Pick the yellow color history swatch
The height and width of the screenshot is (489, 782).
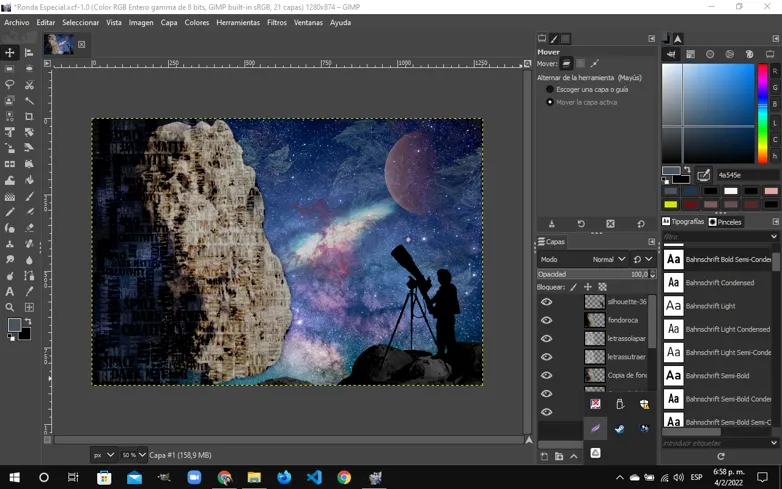671,204
